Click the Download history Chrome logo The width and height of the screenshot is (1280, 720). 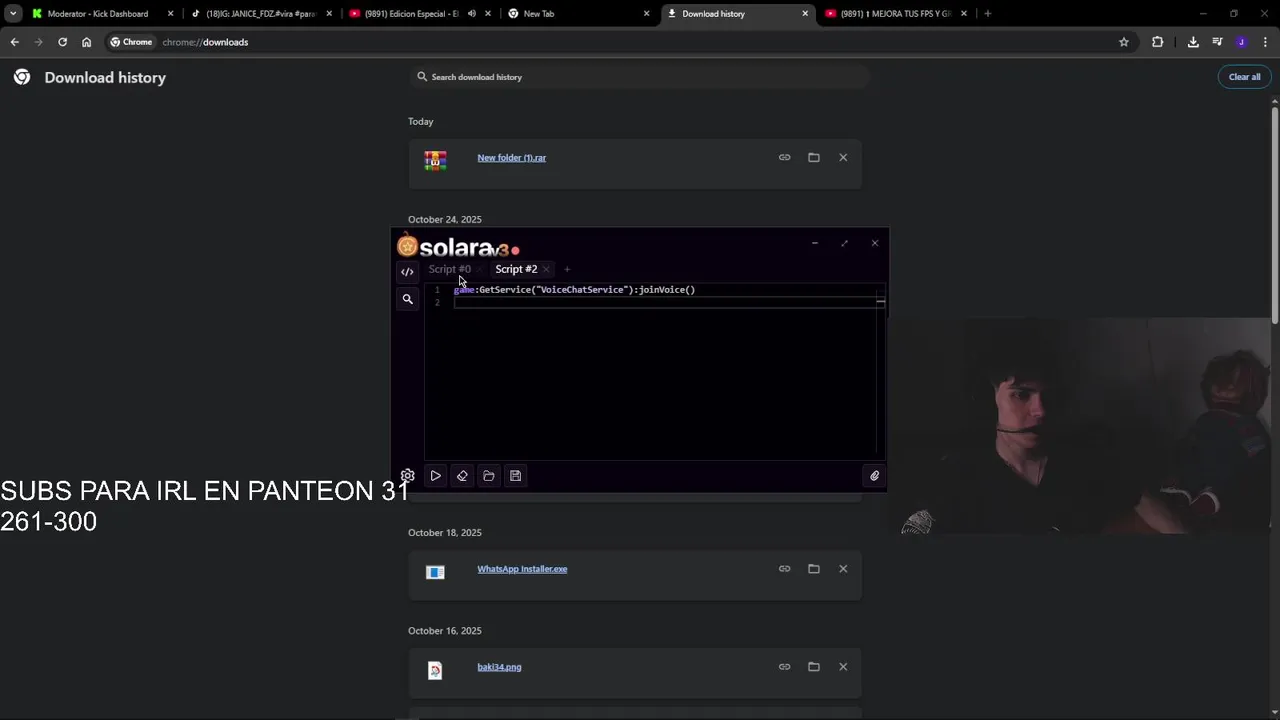(x=22, y=77)
